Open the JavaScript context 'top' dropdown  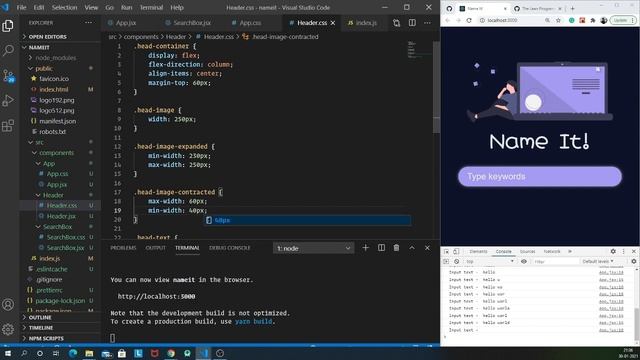click(490, 261)
